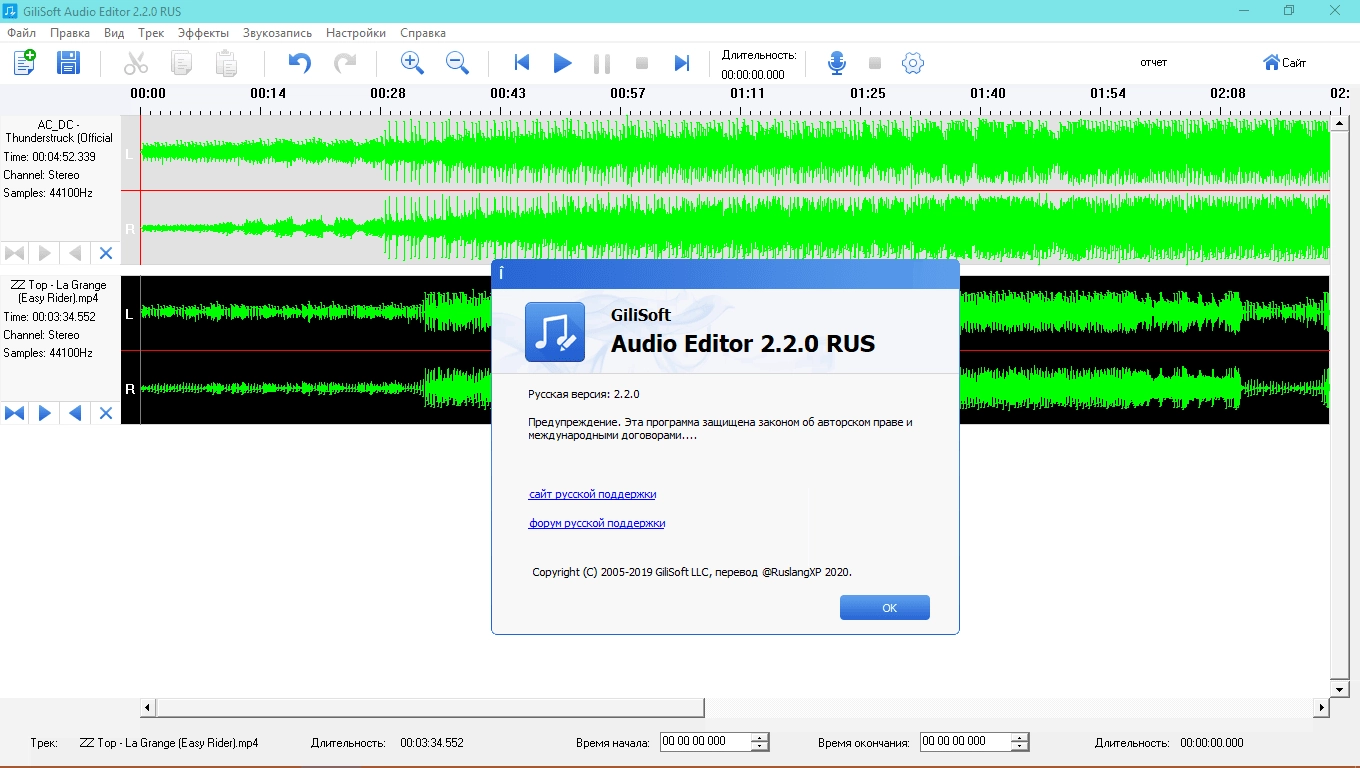This screenshot has width=1360, height=768.
Task: Click the отчет report button
Action: tap(1153, 62)
